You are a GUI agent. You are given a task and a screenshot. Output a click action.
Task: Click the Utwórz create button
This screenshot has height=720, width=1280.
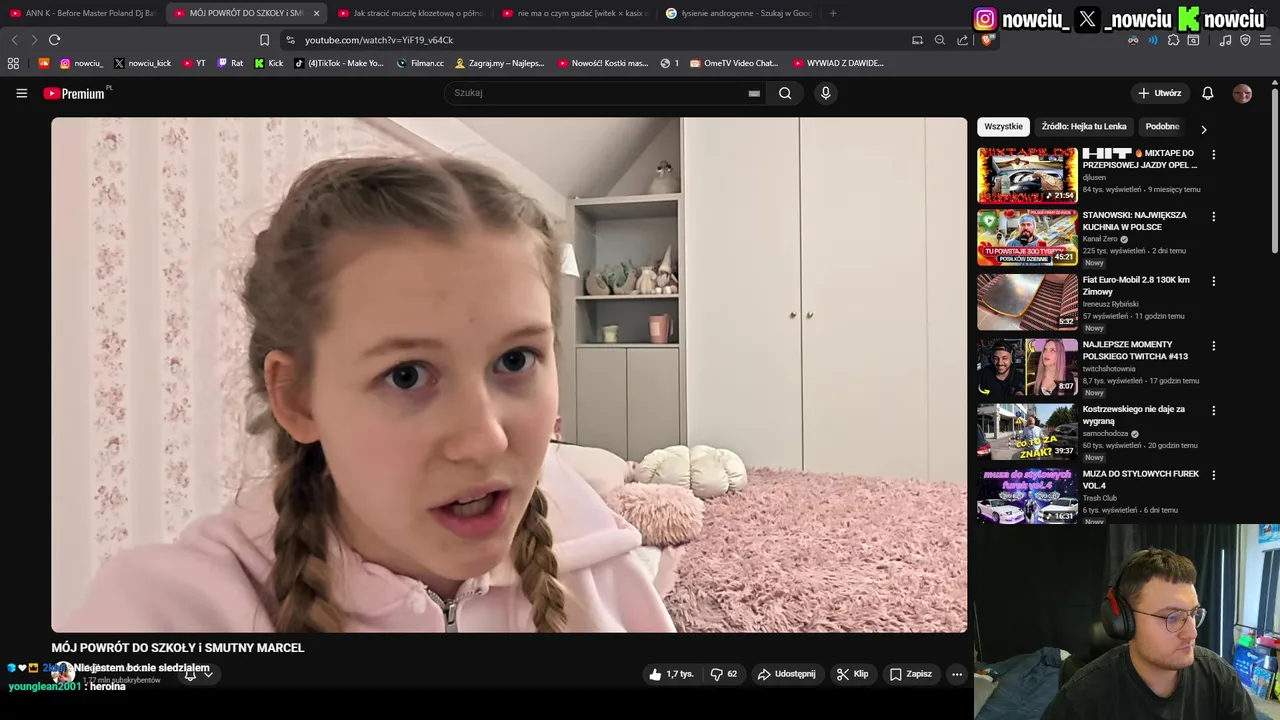point(1159,93)
